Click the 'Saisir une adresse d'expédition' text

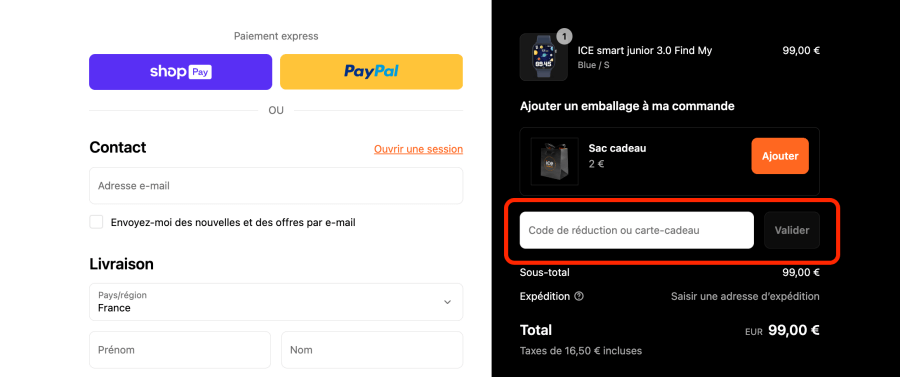745,297
